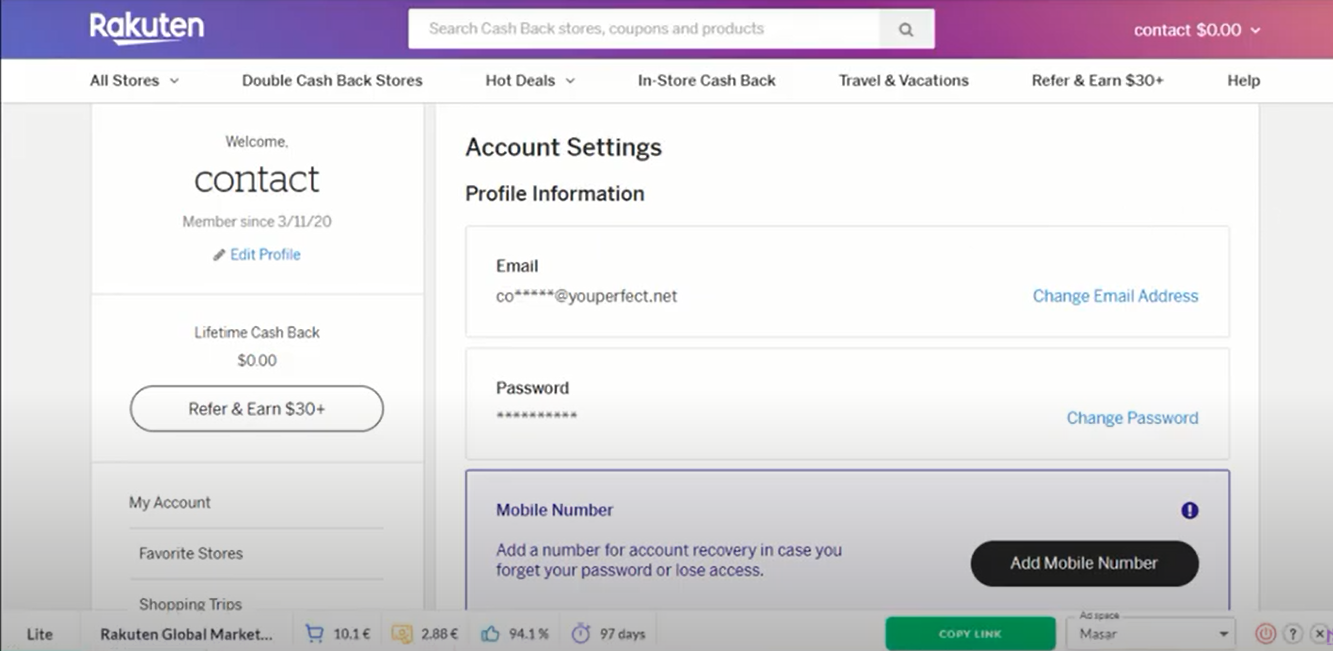1333x651 pixels.
Task: Click the question mark help icon
Action: point(1292,633)
